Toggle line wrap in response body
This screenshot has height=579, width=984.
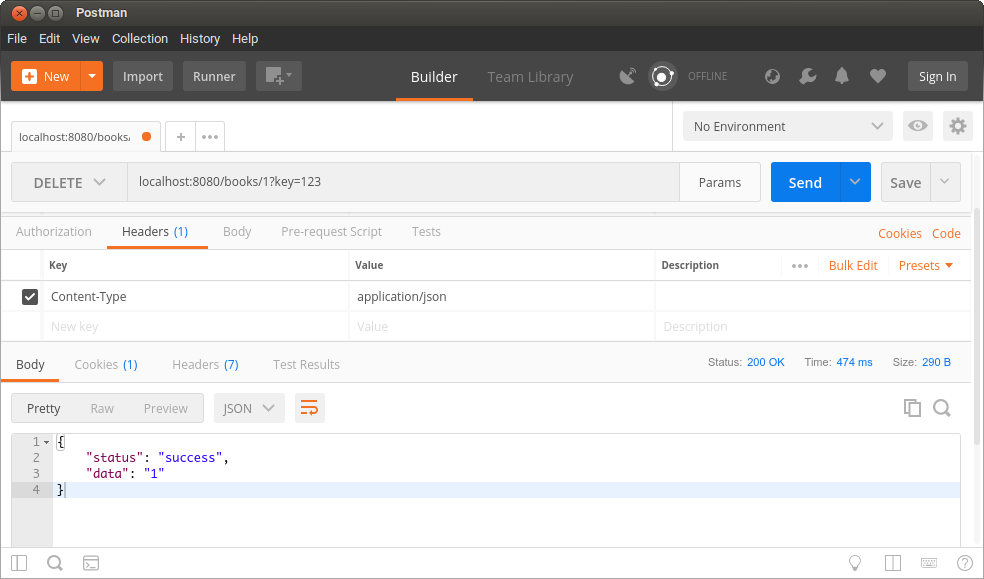(310, 408)
